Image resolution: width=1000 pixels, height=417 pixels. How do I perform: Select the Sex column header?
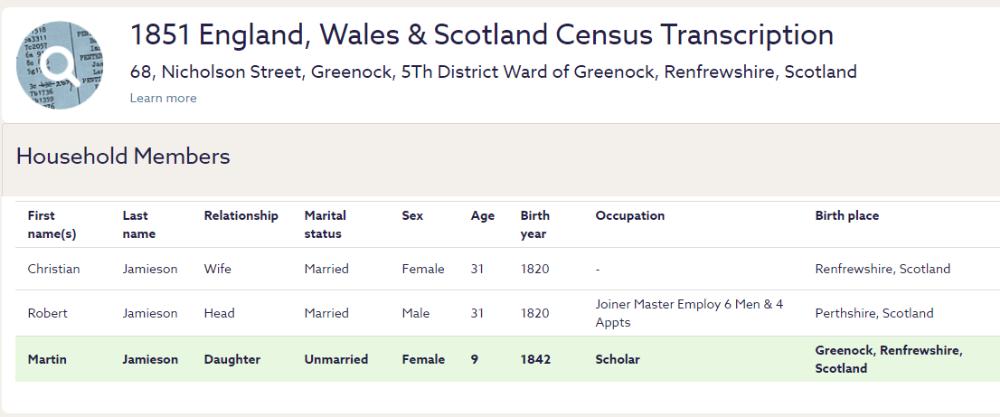(412, 216)
